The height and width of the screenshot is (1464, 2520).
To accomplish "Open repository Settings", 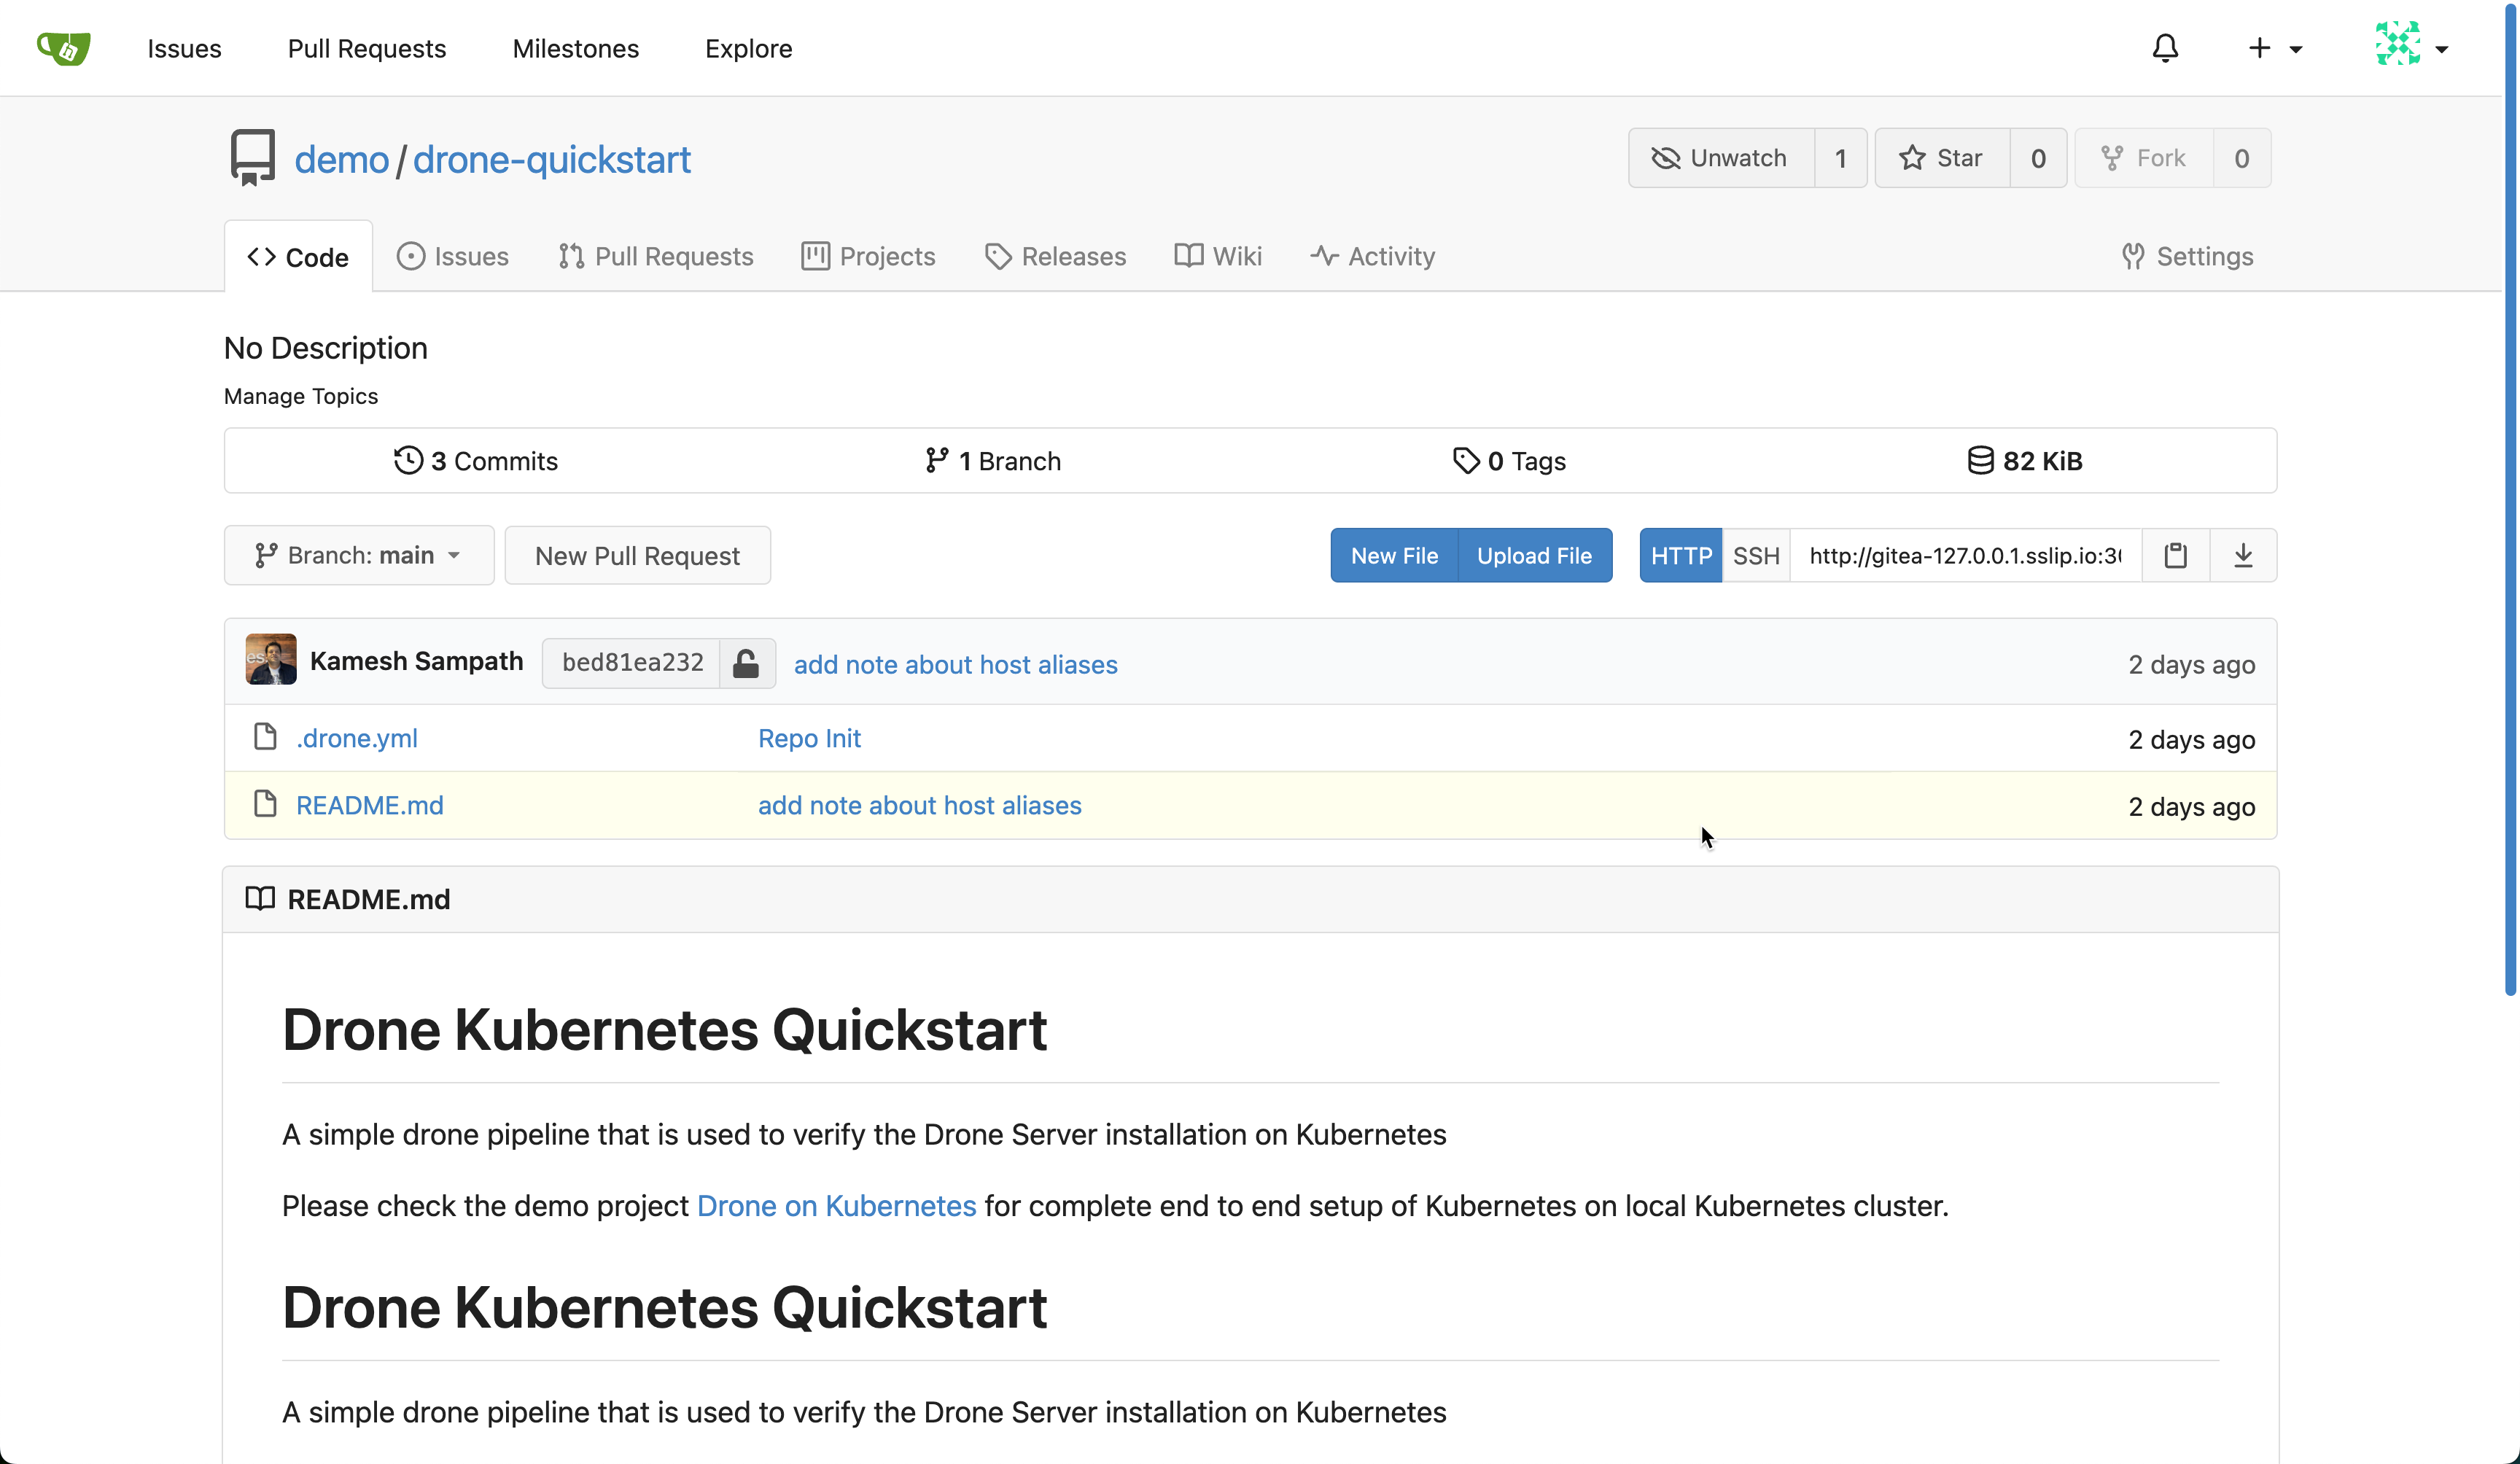I will click(2187, 256).
